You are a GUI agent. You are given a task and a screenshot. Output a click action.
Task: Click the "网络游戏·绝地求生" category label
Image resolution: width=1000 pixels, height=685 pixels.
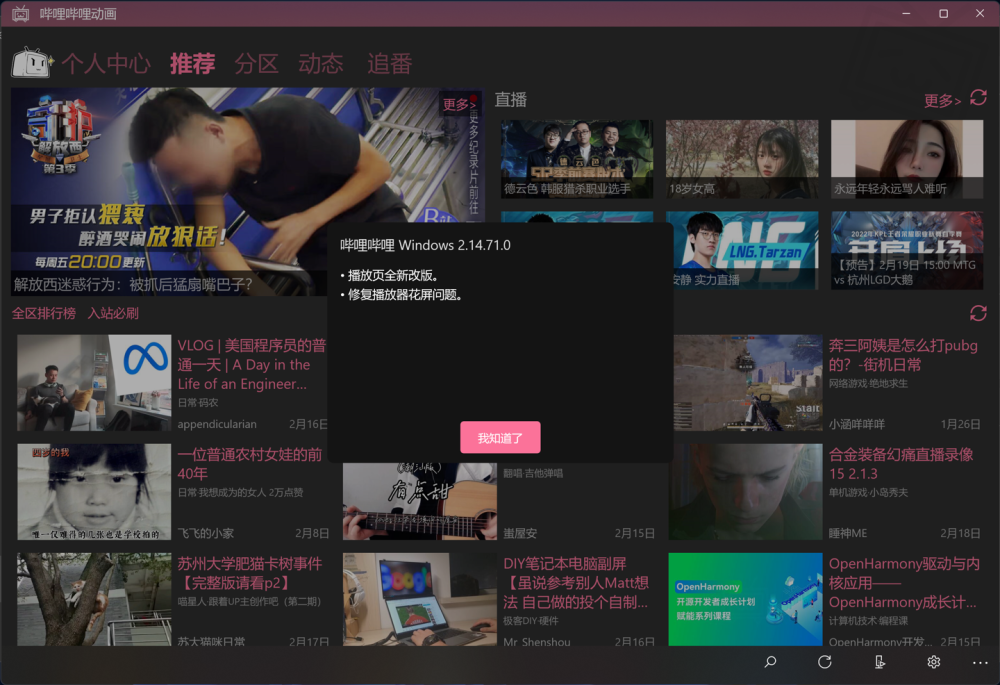[868, 383]
